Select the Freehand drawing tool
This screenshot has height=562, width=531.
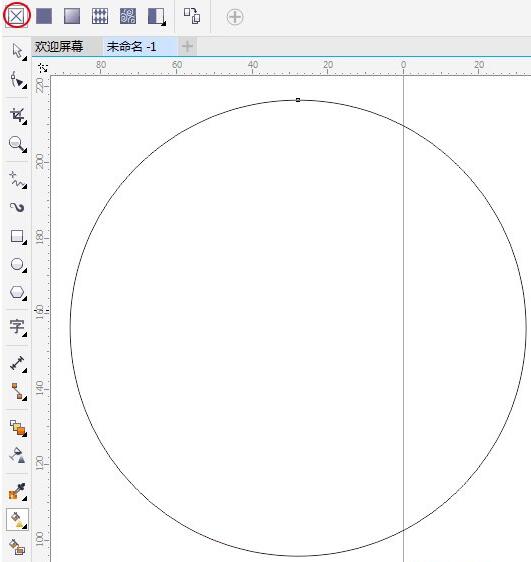17,180
